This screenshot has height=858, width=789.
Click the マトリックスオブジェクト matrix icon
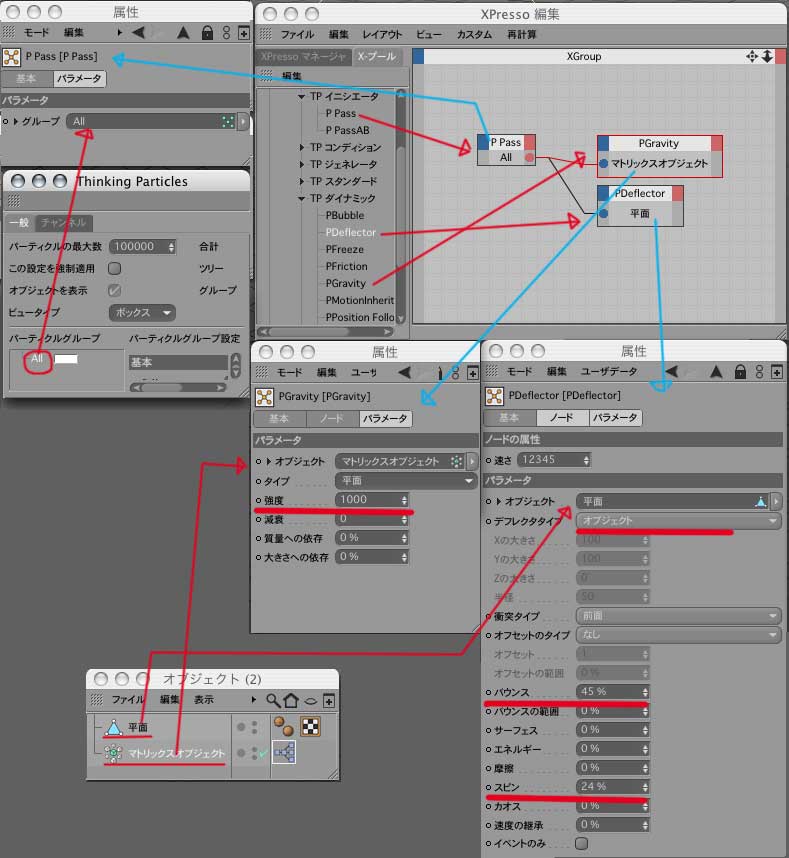pyautogui.click(x=113, y=753)
